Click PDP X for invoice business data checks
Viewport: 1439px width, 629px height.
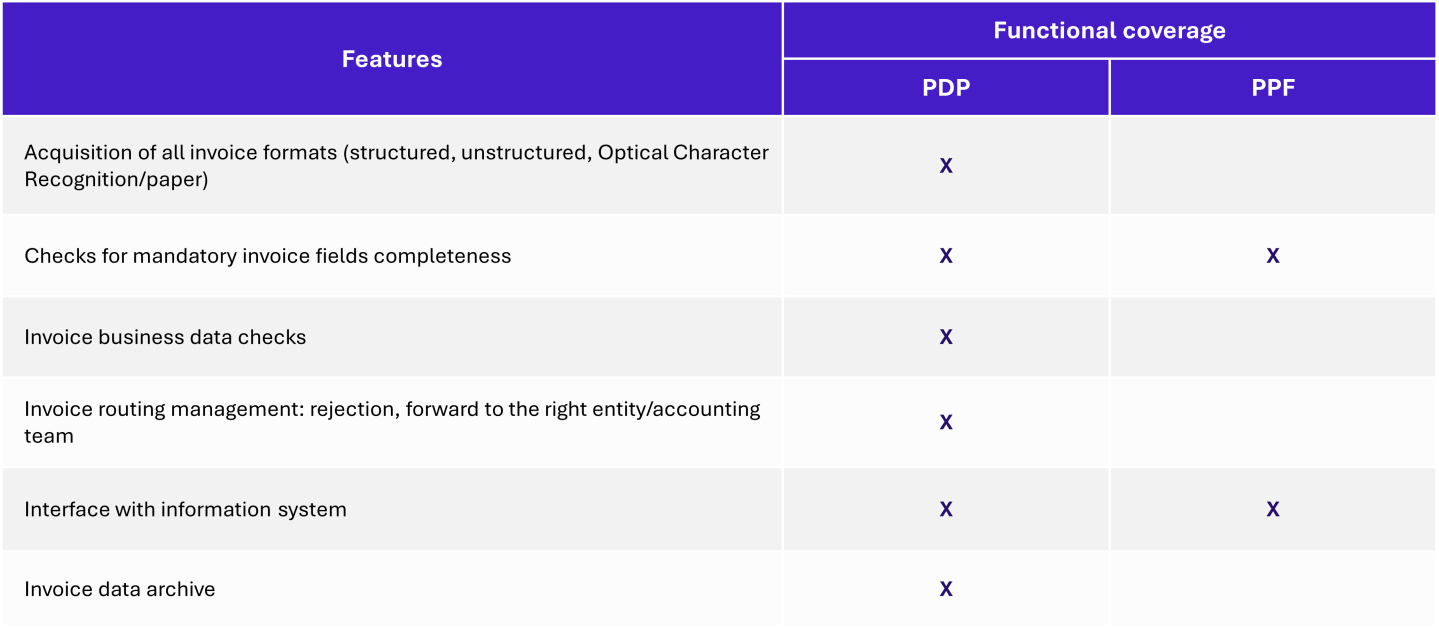[x=946, y=337]
